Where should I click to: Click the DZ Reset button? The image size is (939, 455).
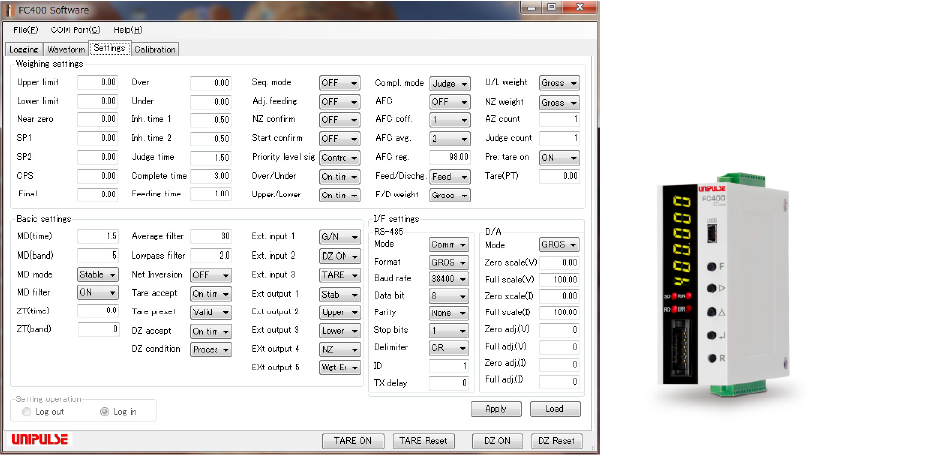pyautogui.click(x=556, y=441)
